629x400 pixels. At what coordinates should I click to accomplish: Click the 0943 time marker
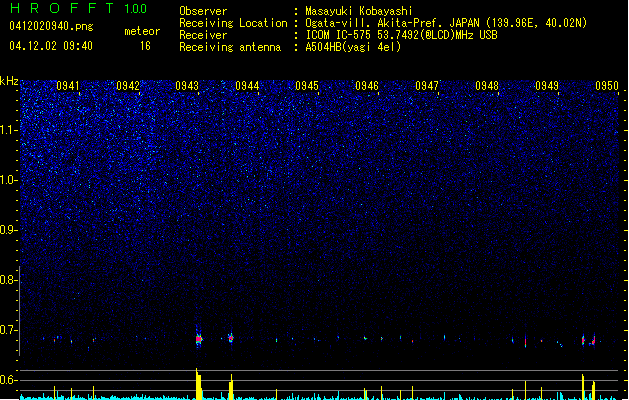(187, 86)
